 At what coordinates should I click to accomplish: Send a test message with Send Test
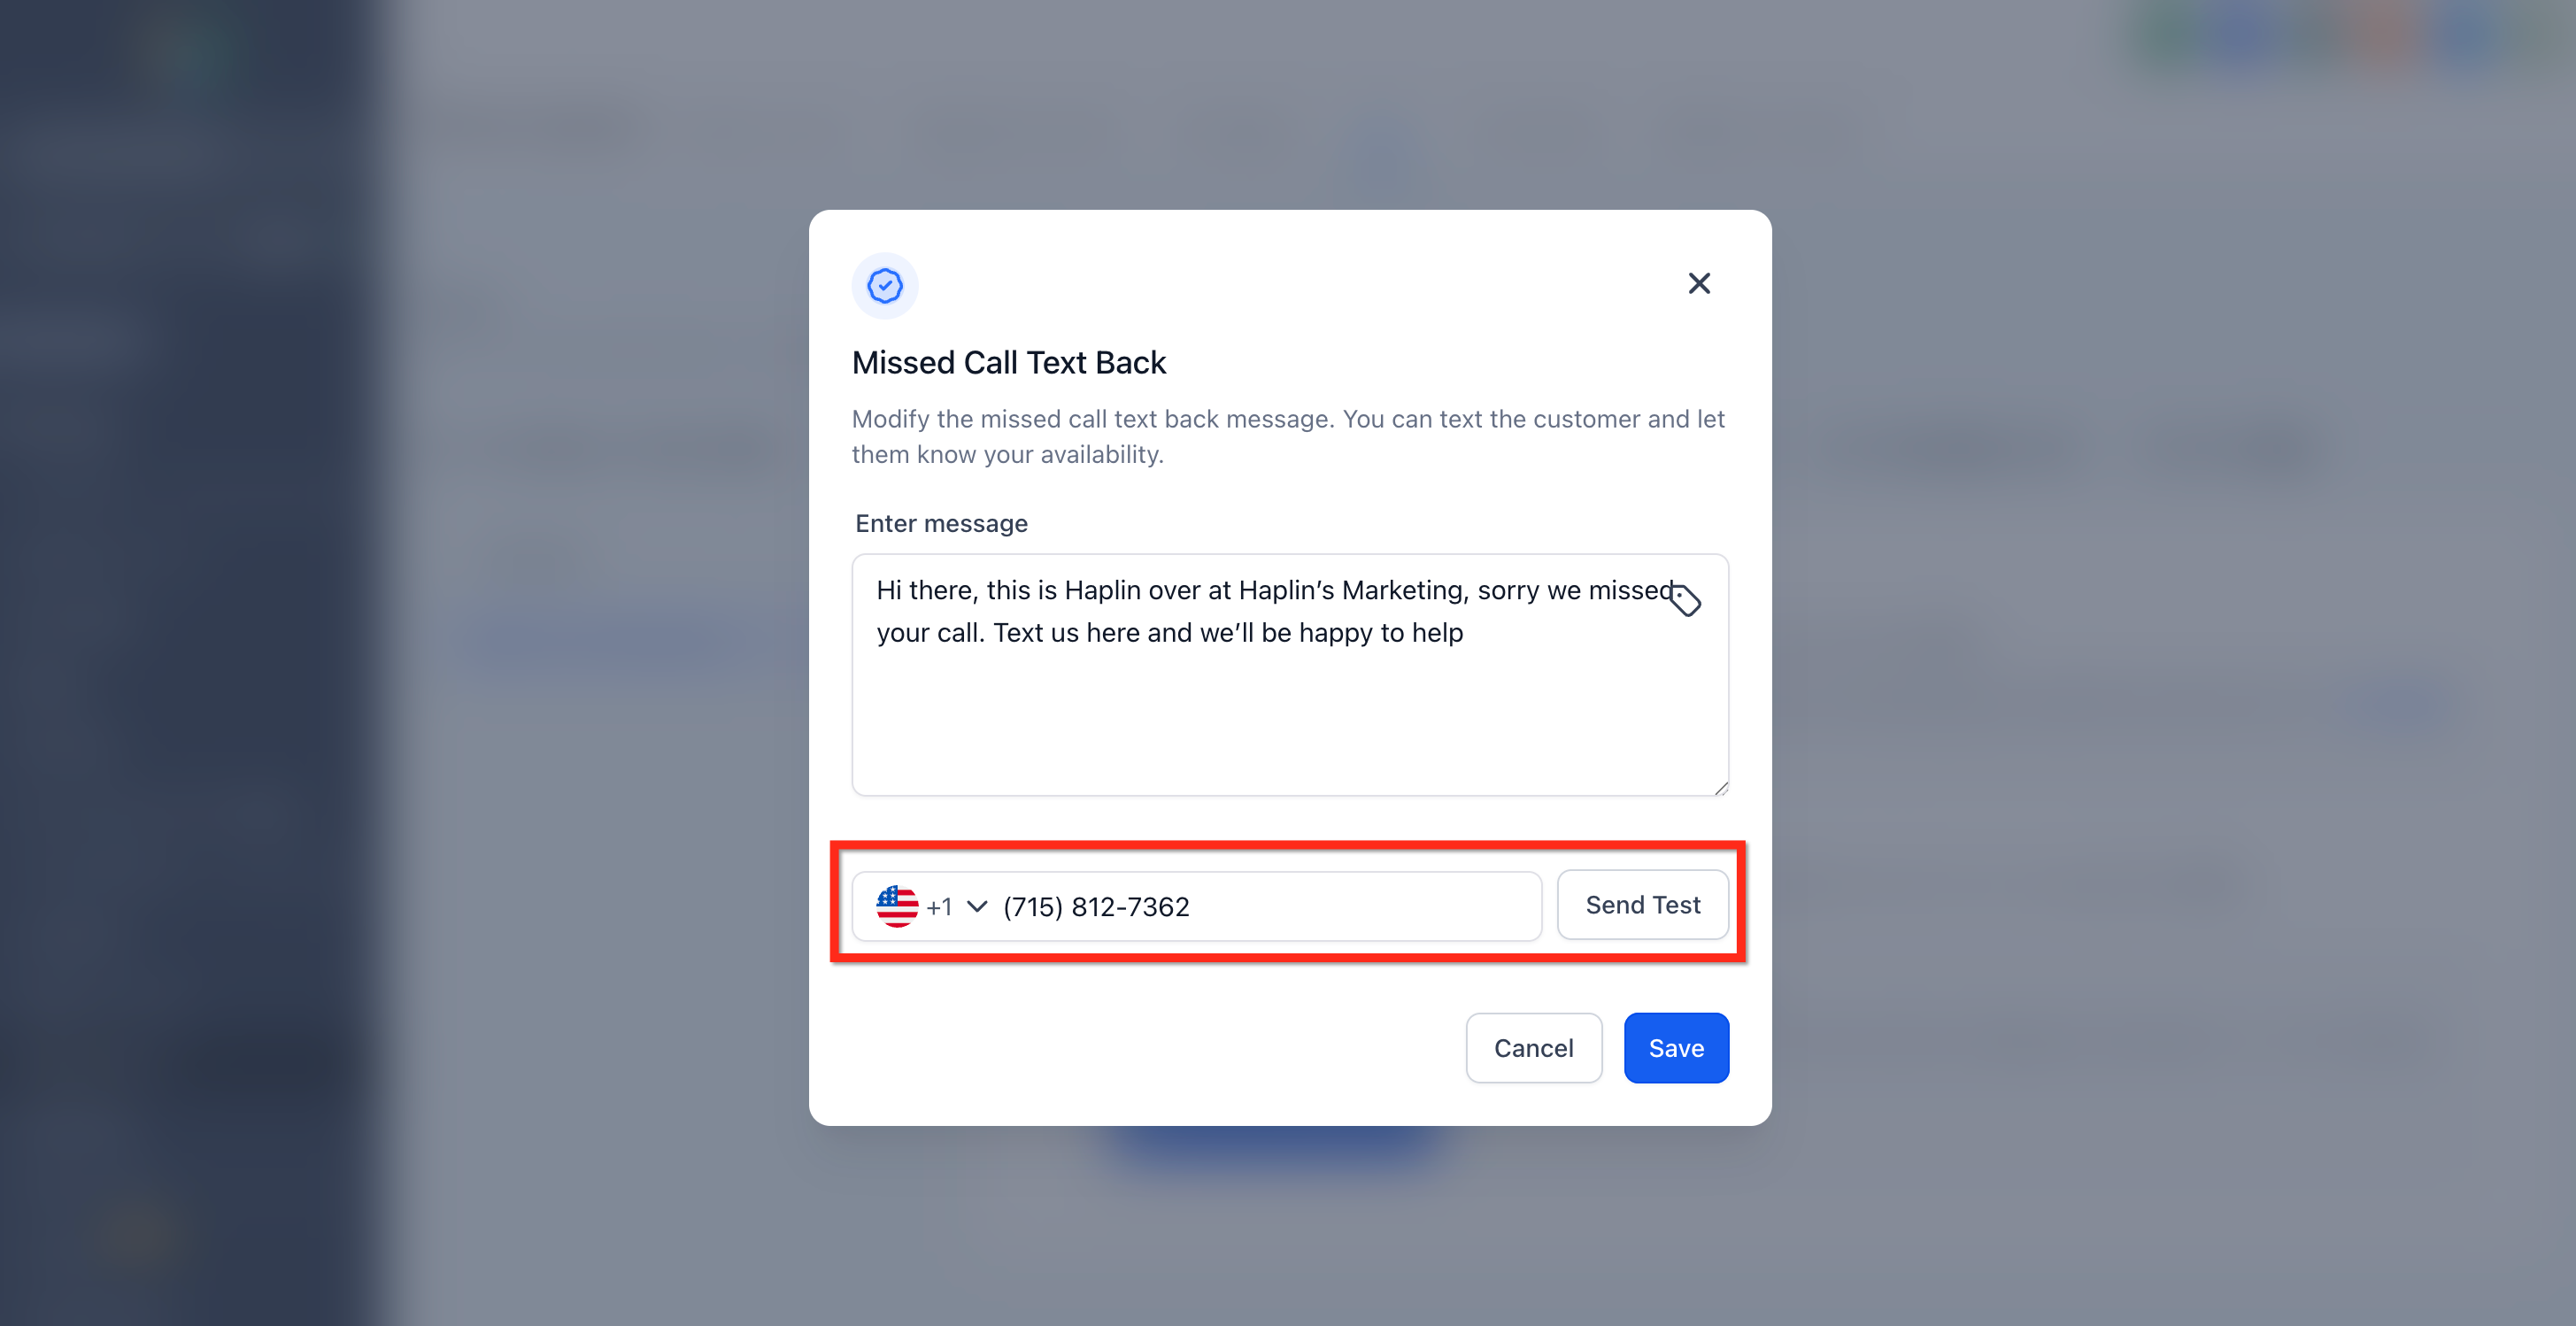1642,905
